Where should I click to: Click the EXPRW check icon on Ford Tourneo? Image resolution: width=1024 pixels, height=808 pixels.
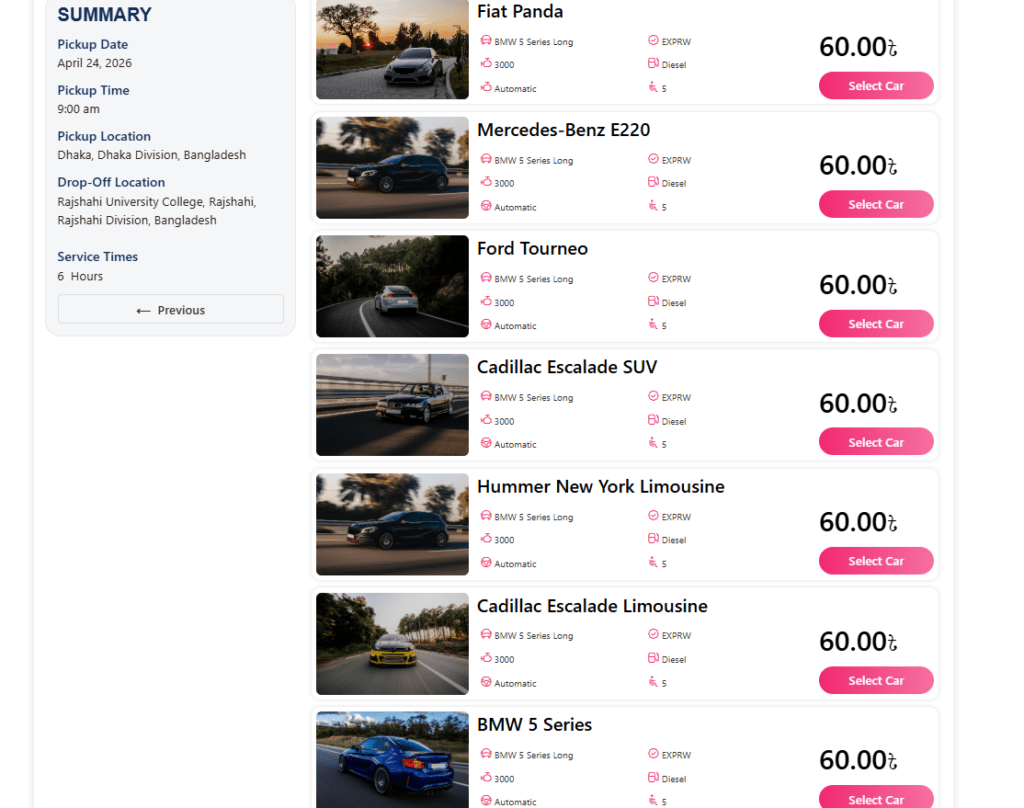[653, 278]
